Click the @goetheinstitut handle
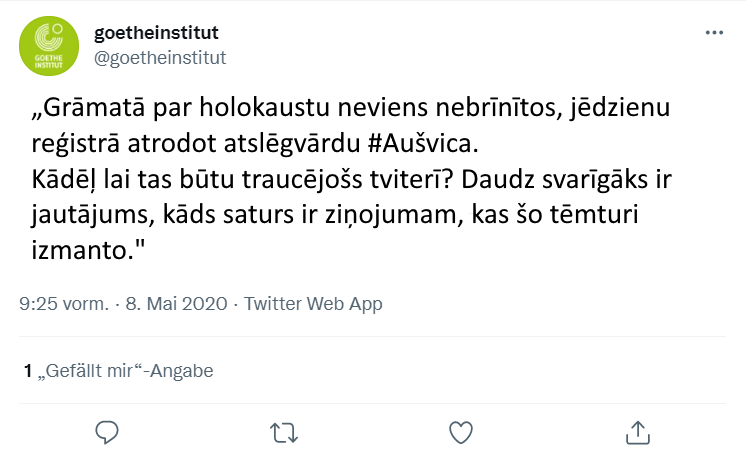 (160, 57)
